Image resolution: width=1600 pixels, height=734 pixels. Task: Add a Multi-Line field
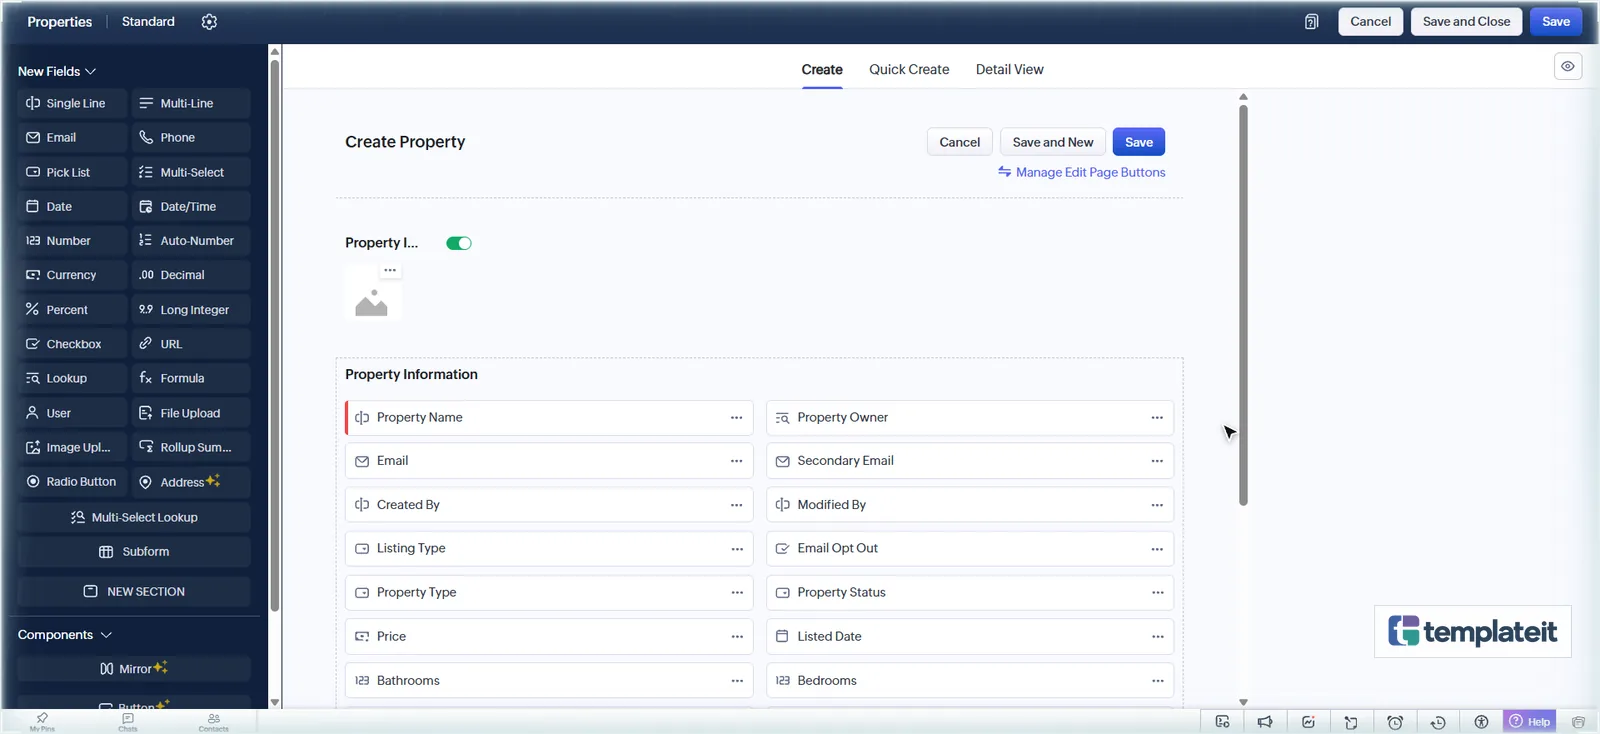pyautogui.click(x=191, y=103)
